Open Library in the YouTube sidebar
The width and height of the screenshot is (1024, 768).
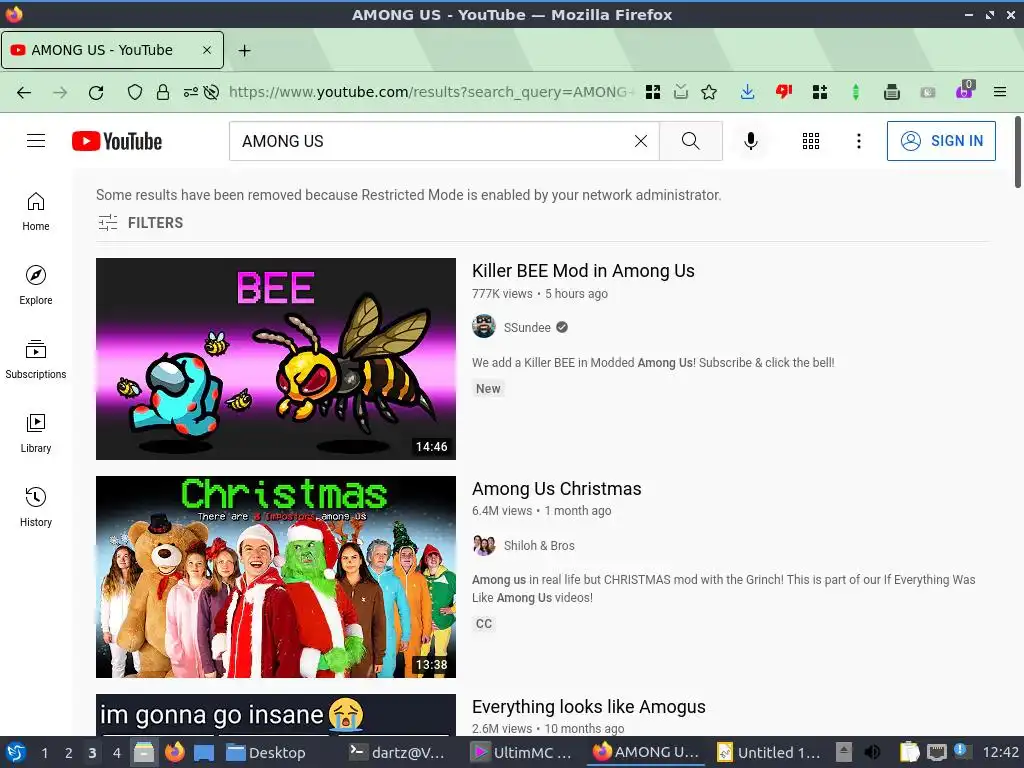(x=36, y=434)
